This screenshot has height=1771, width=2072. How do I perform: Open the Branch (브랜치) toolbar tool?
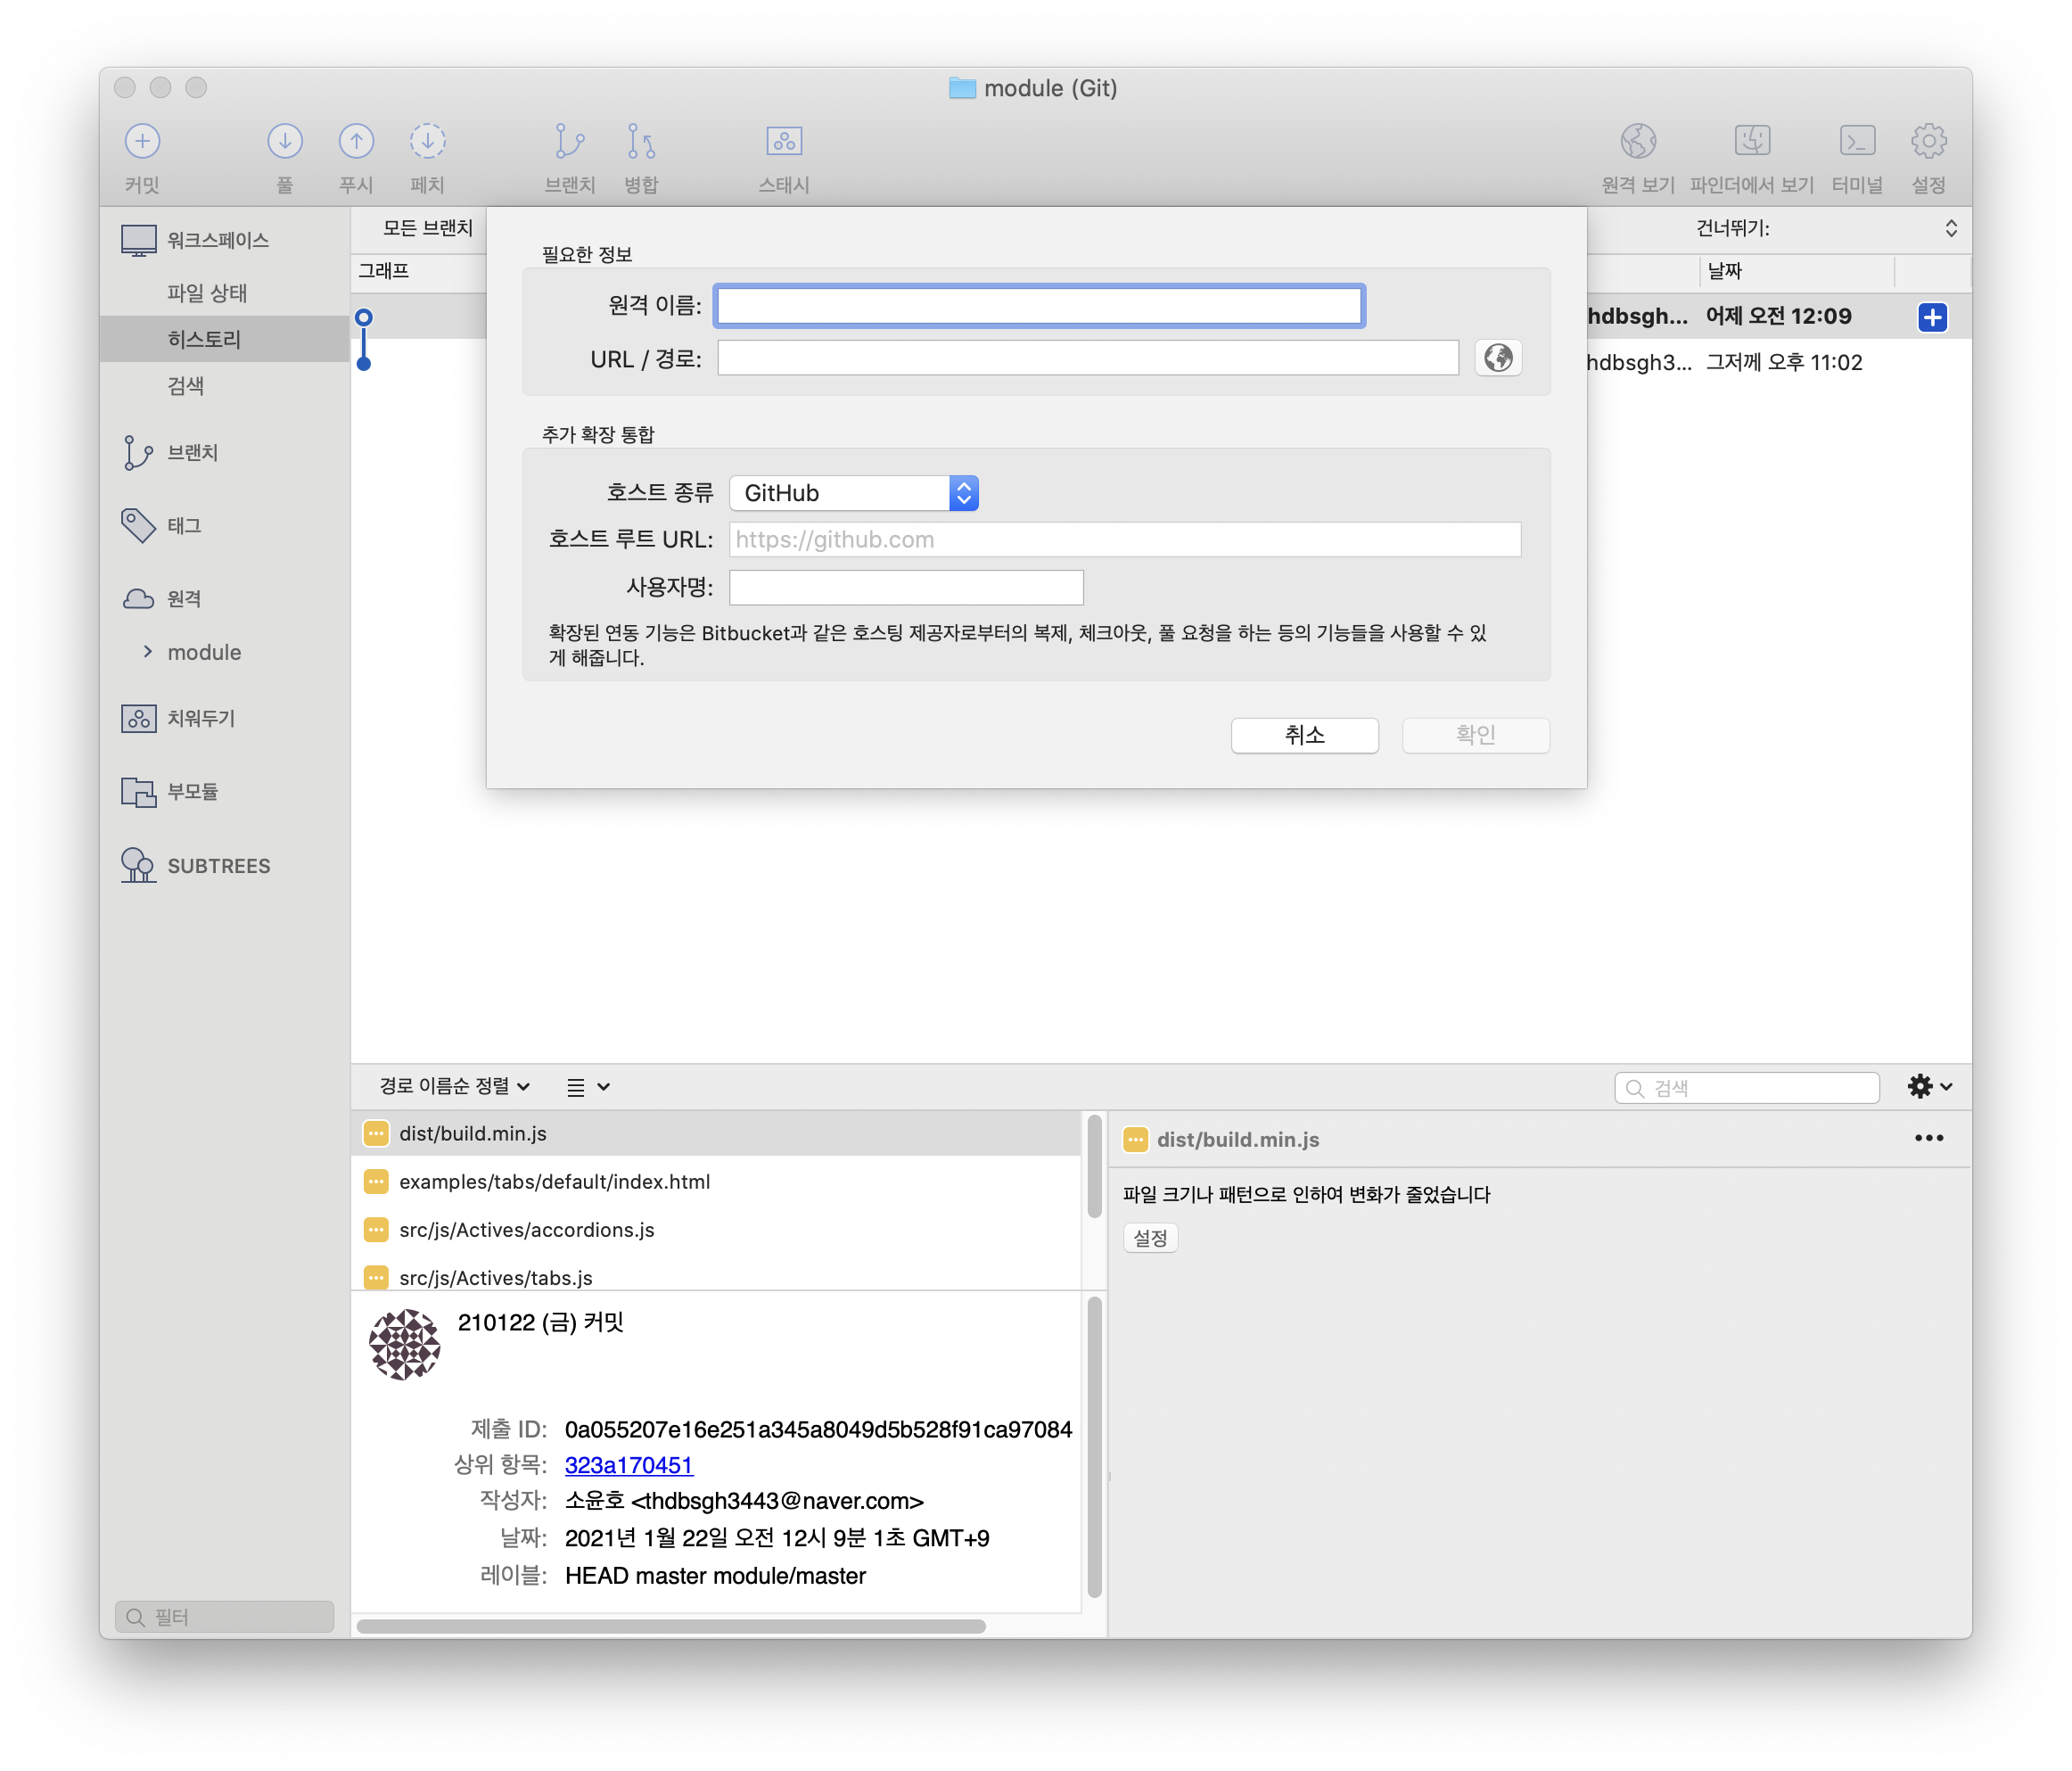click(569, 141)
